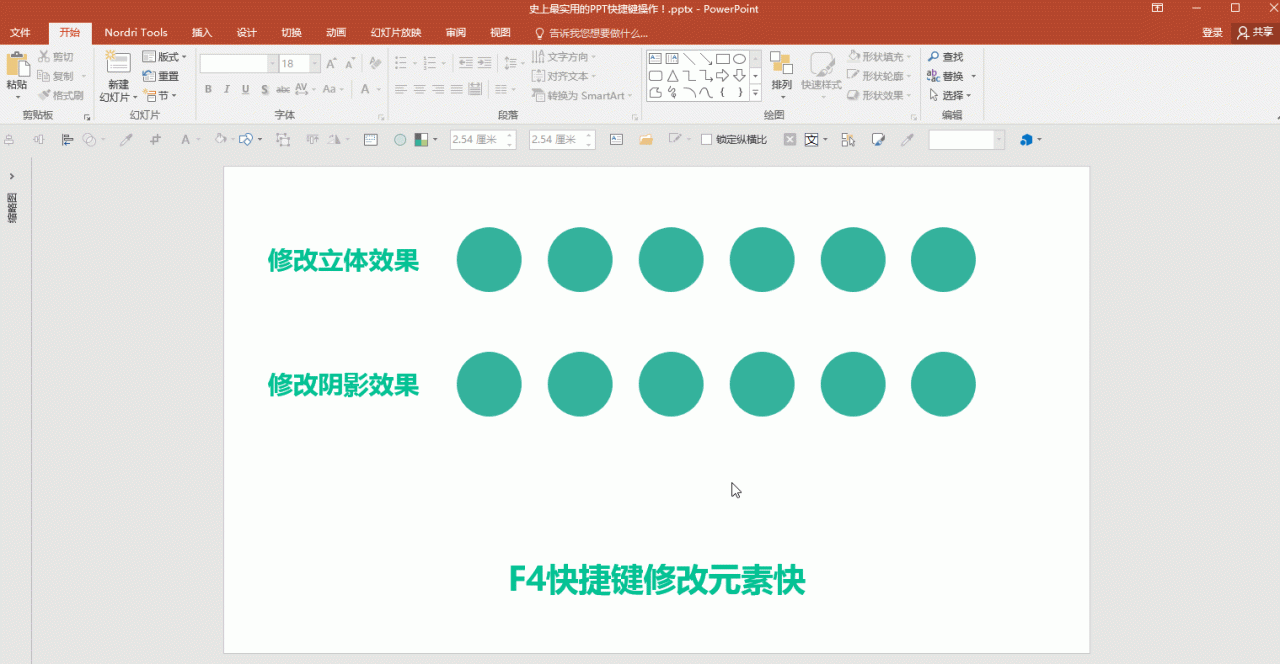Click the New Slide (新建幻灯片) icon
This screenshot has height=664, width=1280.
[118, 65]
